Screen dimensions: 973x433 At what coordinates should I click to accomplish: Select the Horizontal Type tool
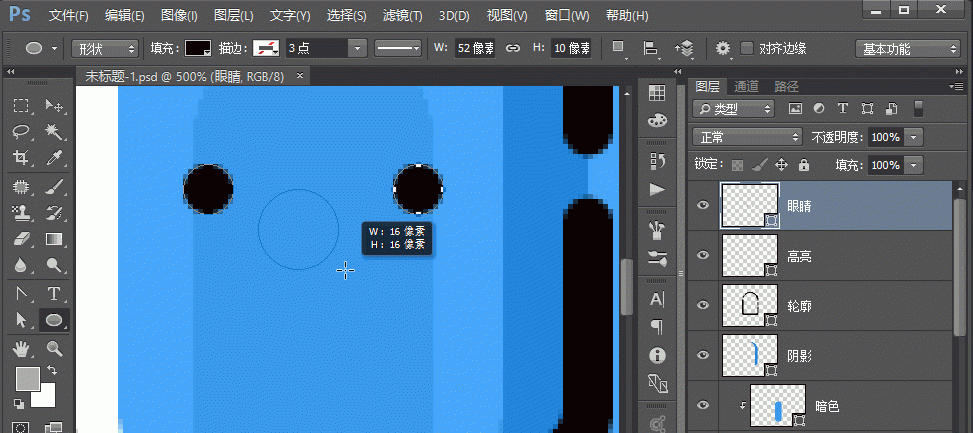coord(54,293)
